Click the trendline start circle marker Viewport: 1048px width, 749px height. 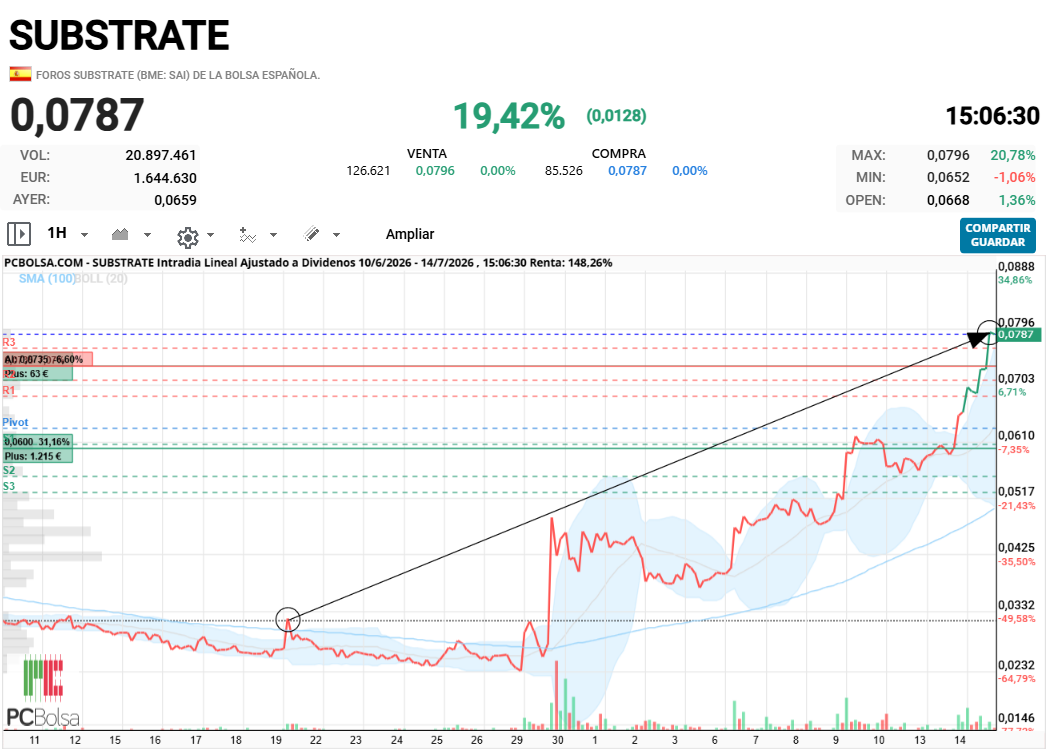pos(288,620)
